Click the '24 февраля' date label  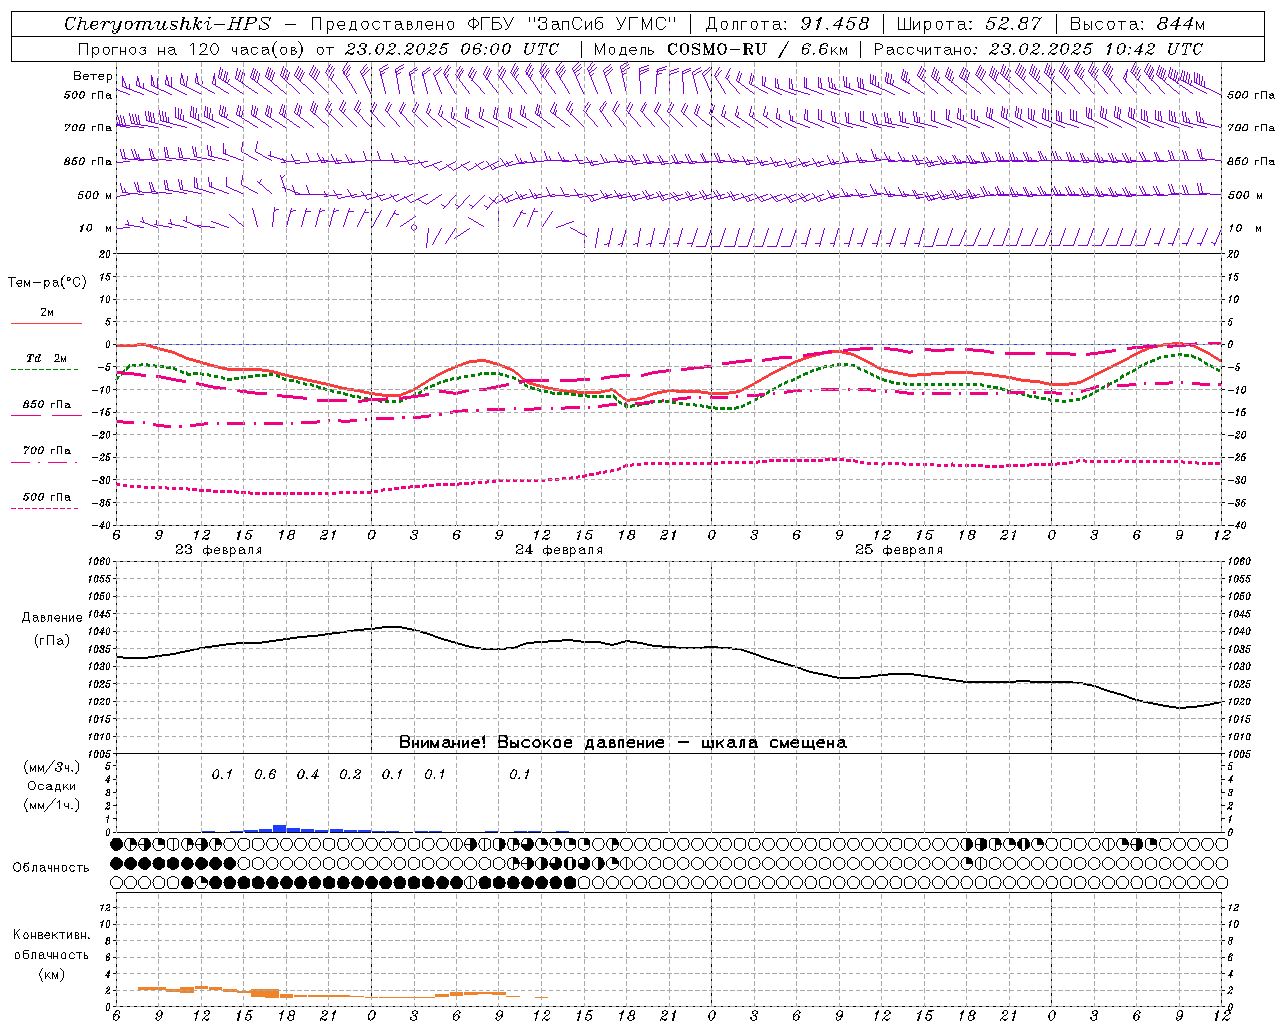(x=558, y=550)
